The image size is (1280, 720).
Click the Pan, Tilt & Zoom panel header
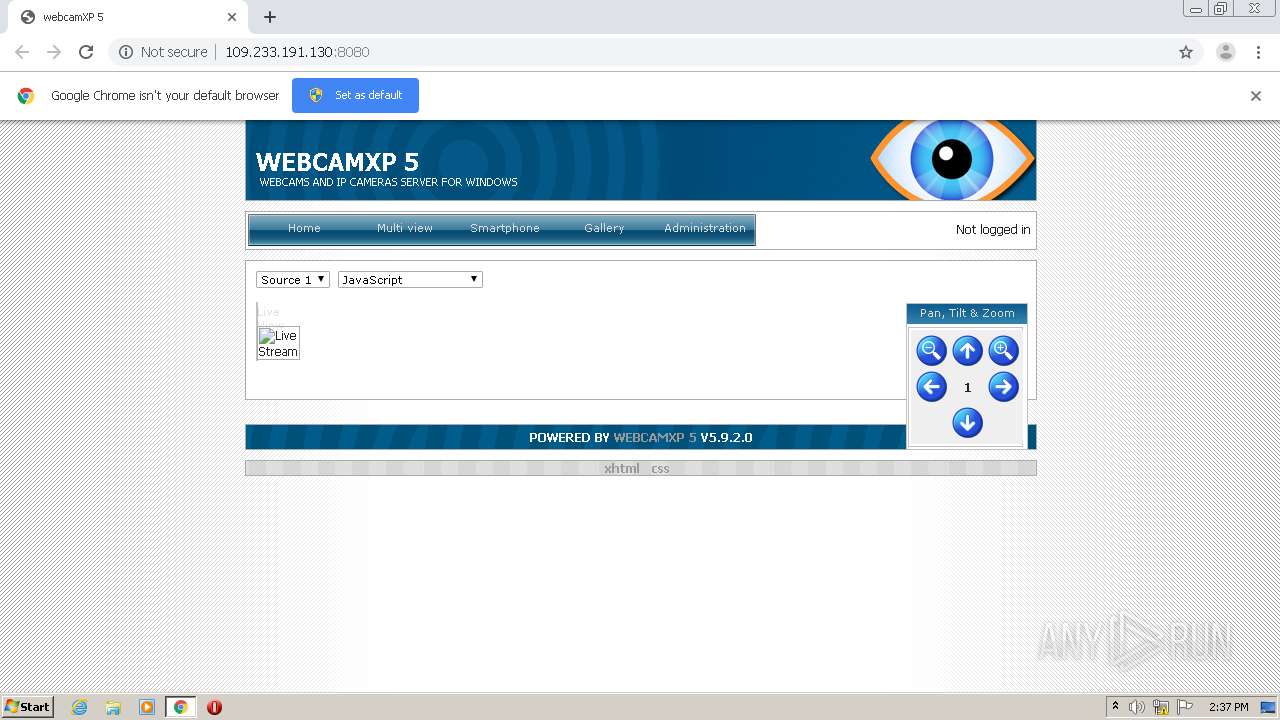point(967,313)
